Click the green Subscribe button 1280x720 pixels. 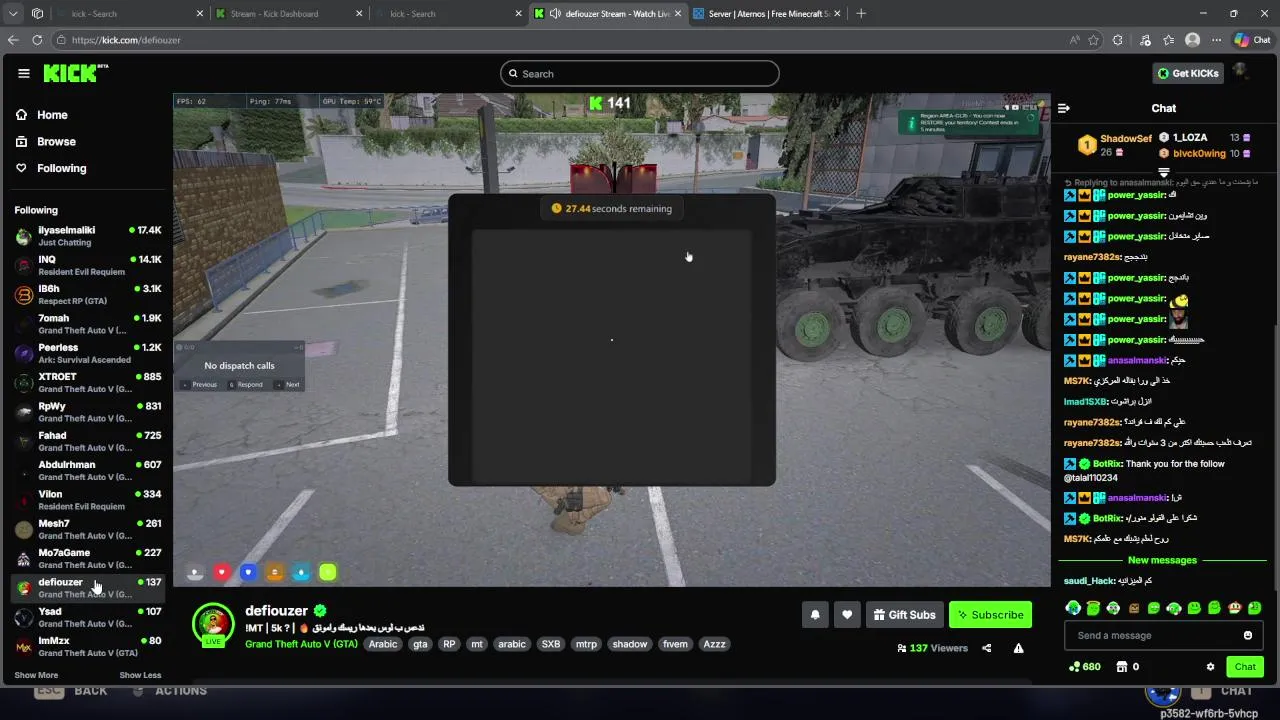(x=990, y=615)
